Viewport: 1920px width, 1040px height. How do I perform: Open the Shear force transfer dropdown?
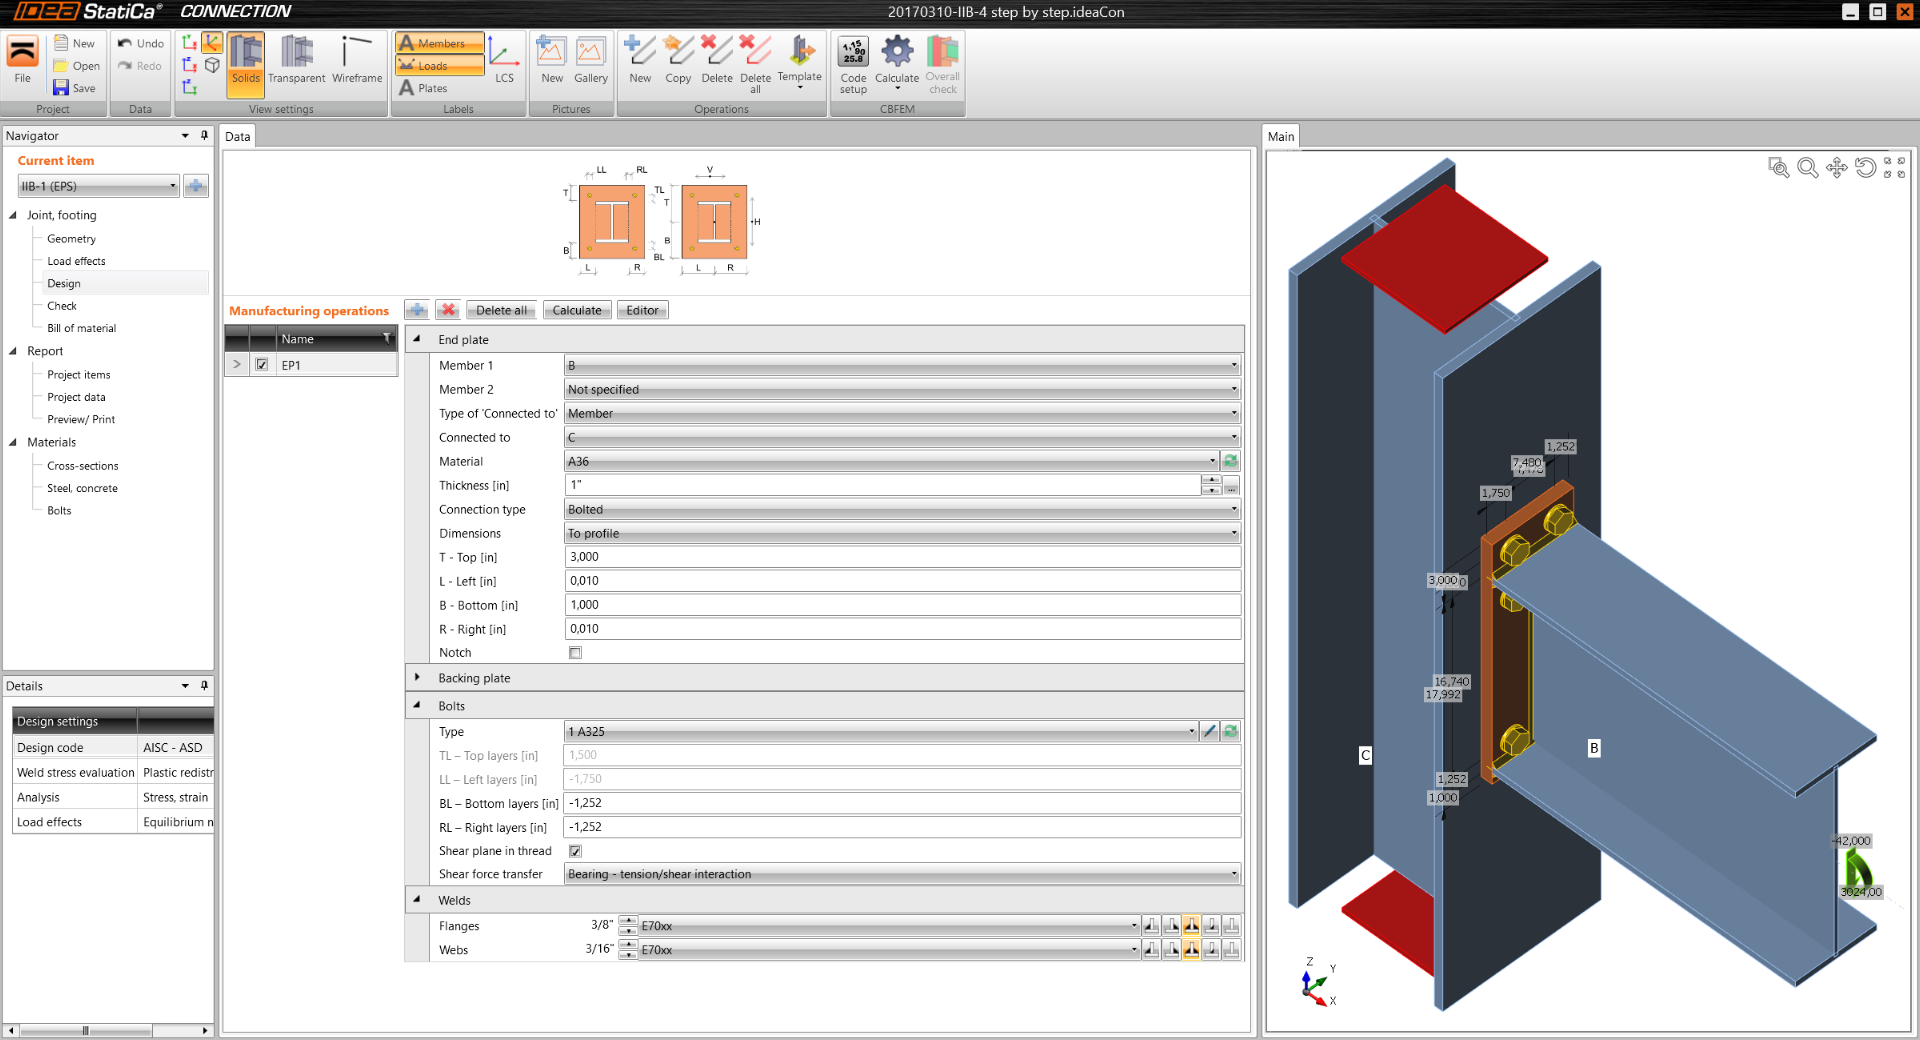coord(902,874)
